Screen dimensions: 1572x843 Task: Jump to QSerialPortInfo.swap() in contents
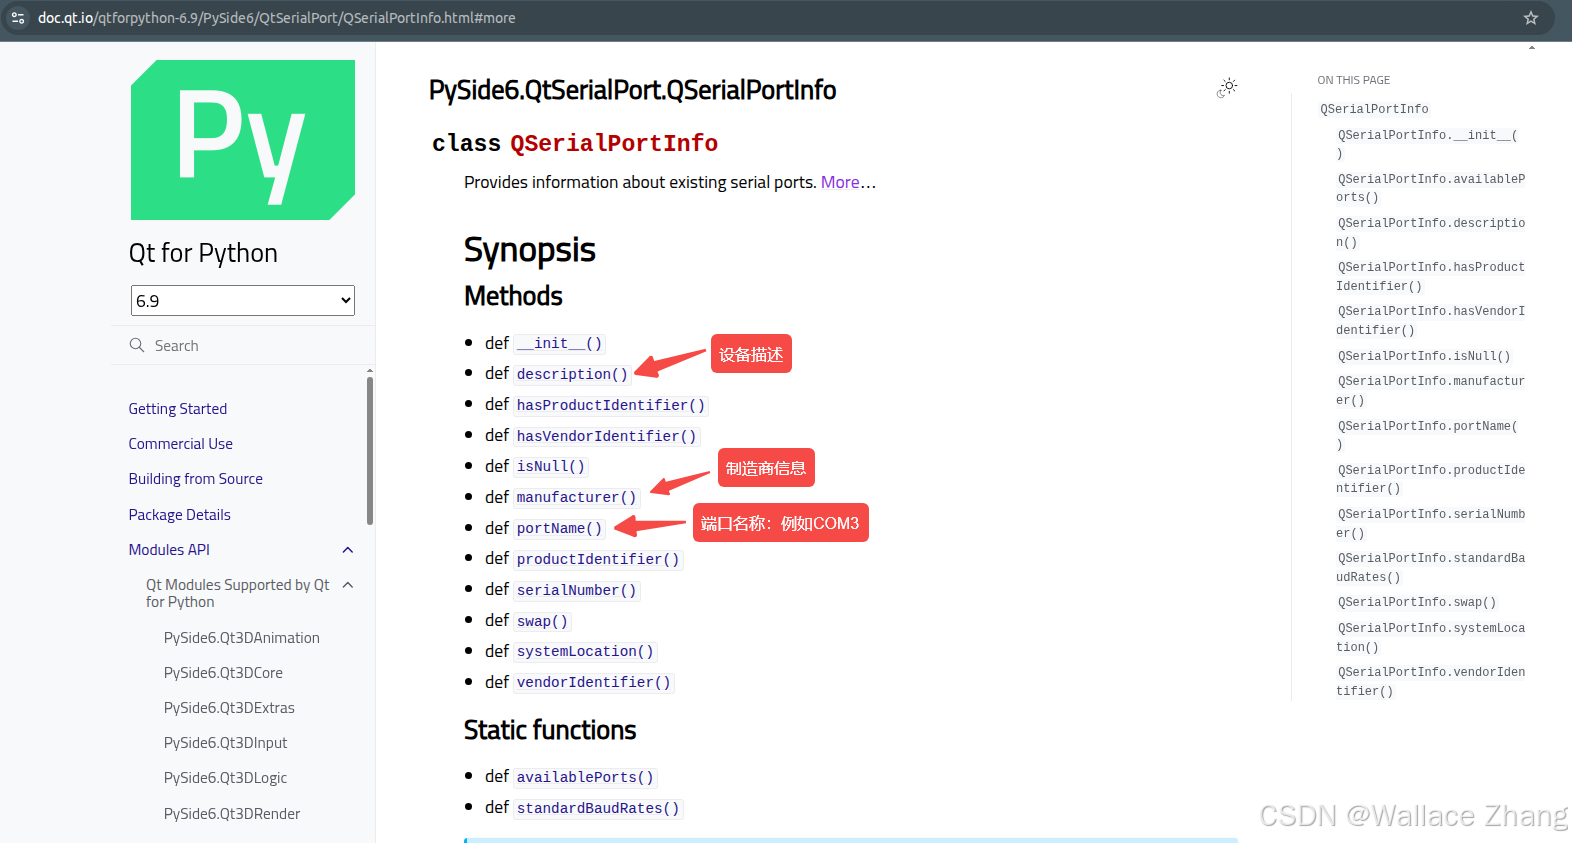[x=1417, y=602]
